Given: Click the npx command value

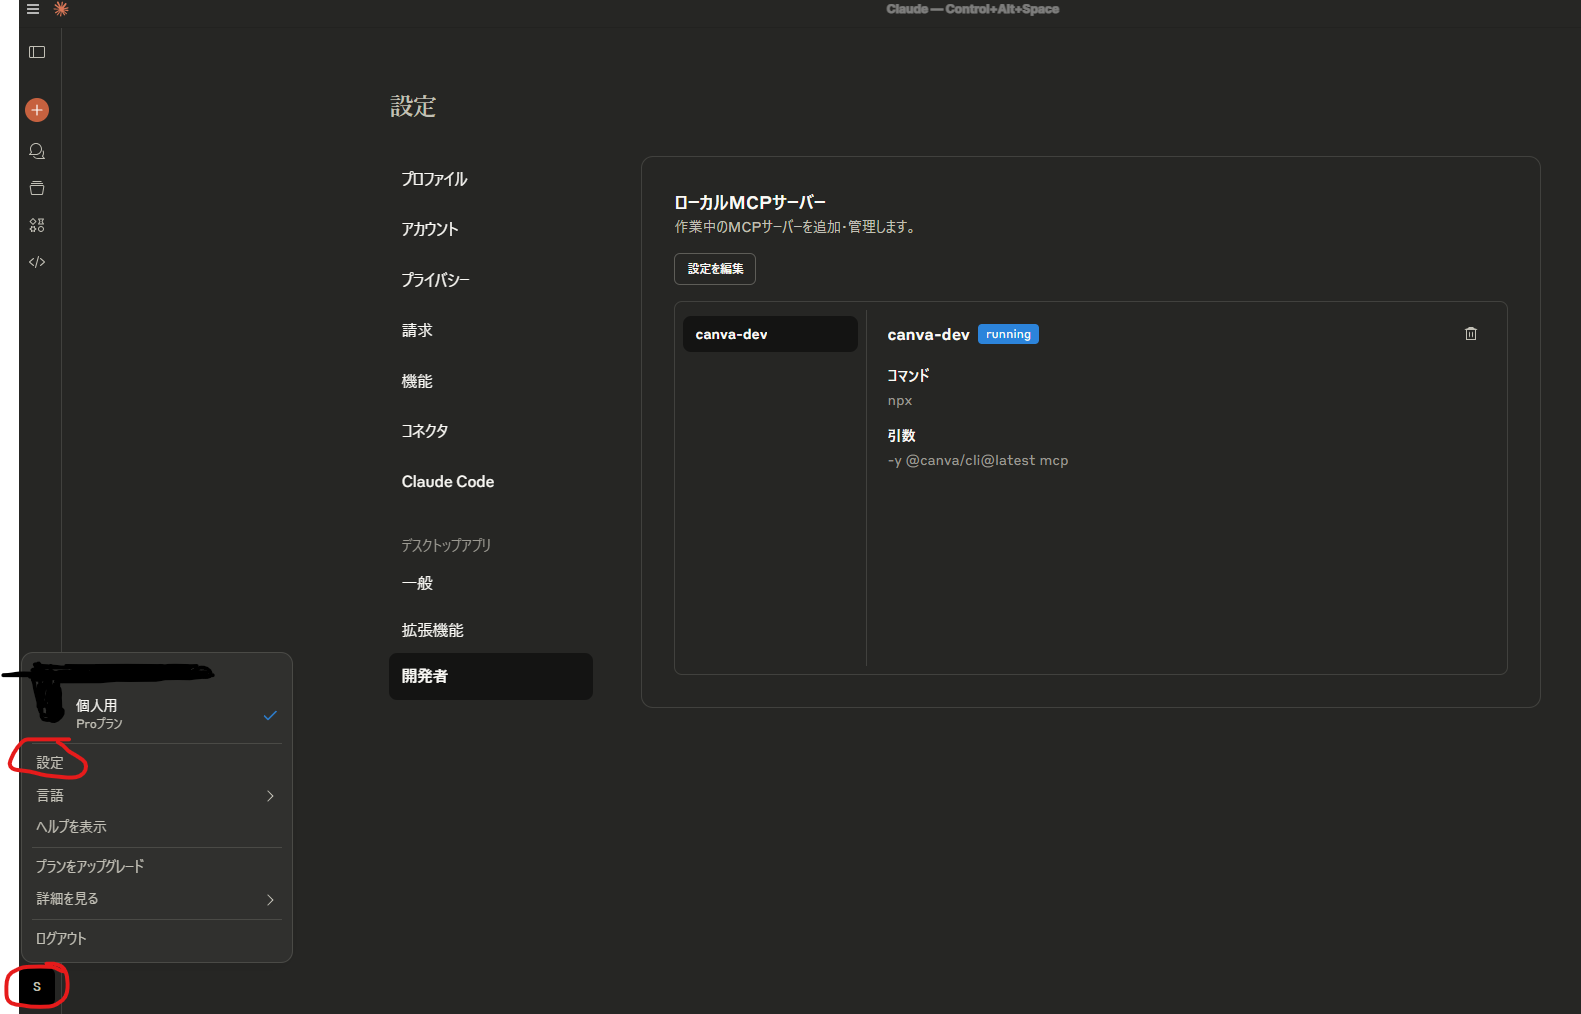Looking at the screenshot, I should [900, 401].
